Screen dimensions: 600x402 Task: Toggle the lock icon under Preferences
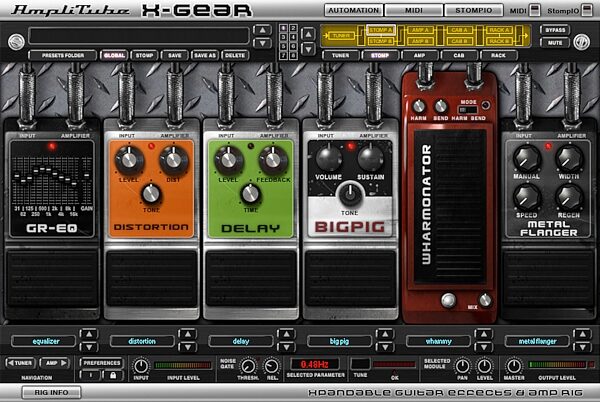(112, 375)
